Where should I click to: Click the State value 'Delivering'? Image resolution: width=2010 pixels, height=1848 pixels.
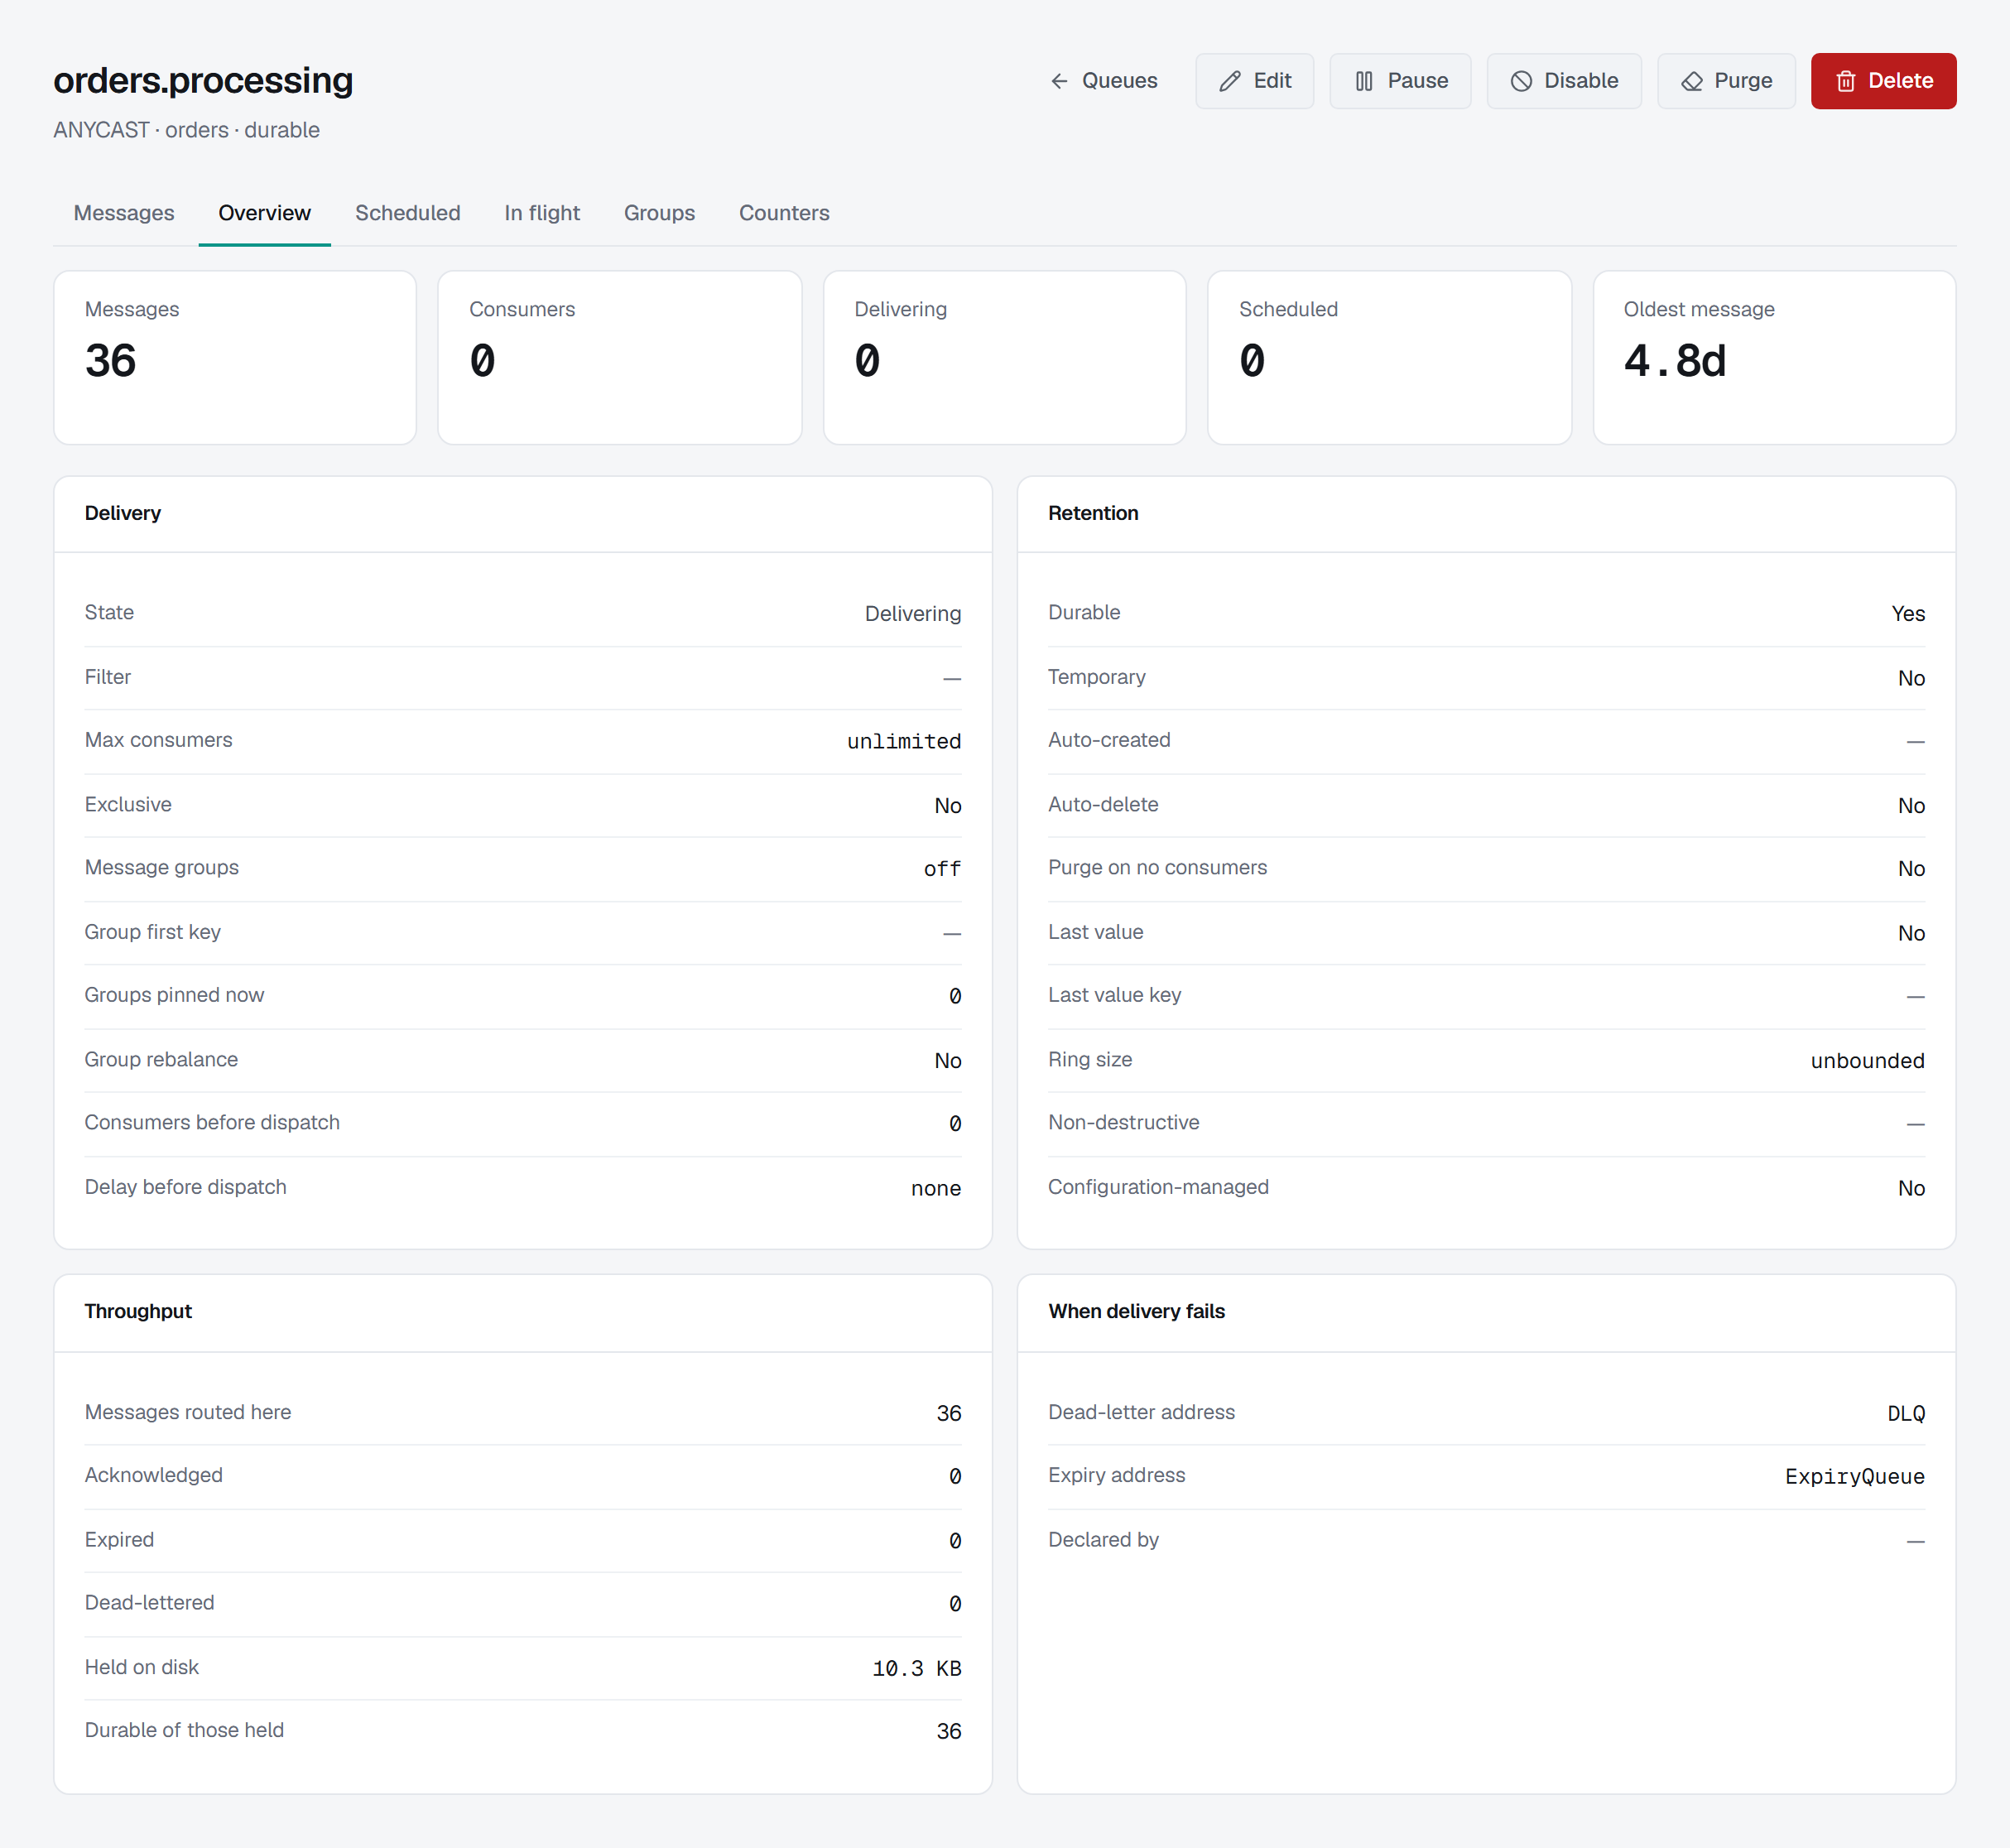912,613
